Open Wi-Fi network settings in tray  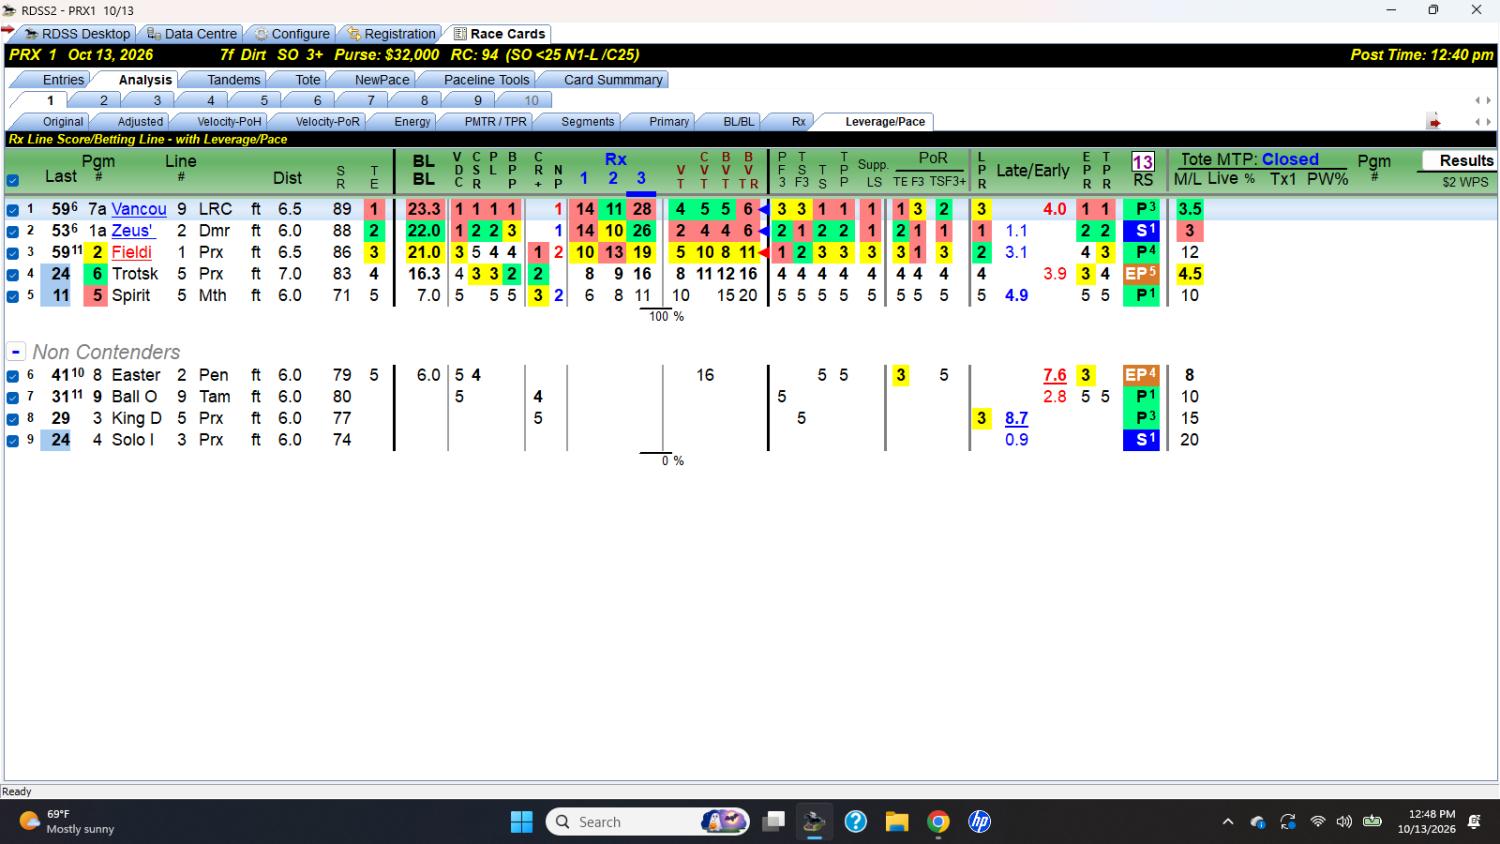1318,822
